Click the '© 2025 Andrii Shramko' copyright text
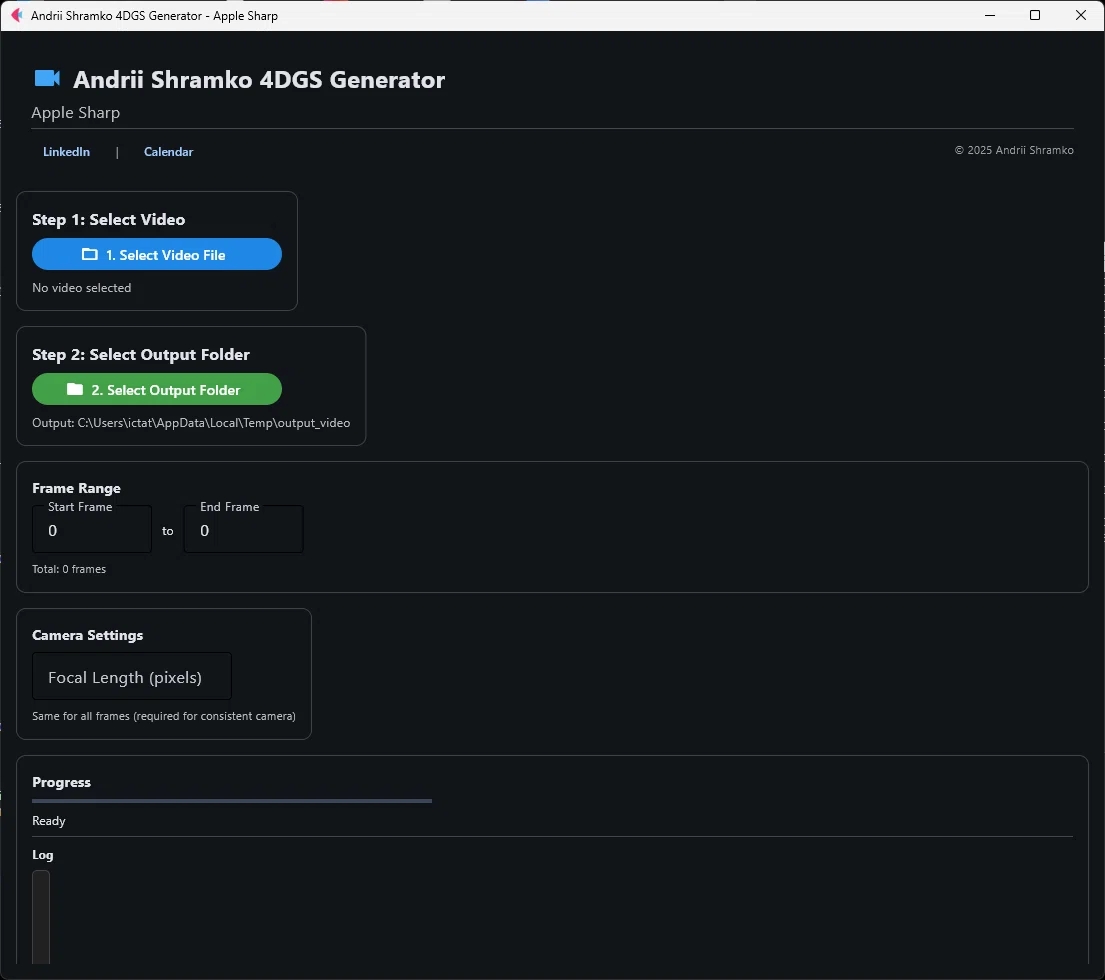The height and width of the screenshot is (980, 1105). [x=1014, y=150]
